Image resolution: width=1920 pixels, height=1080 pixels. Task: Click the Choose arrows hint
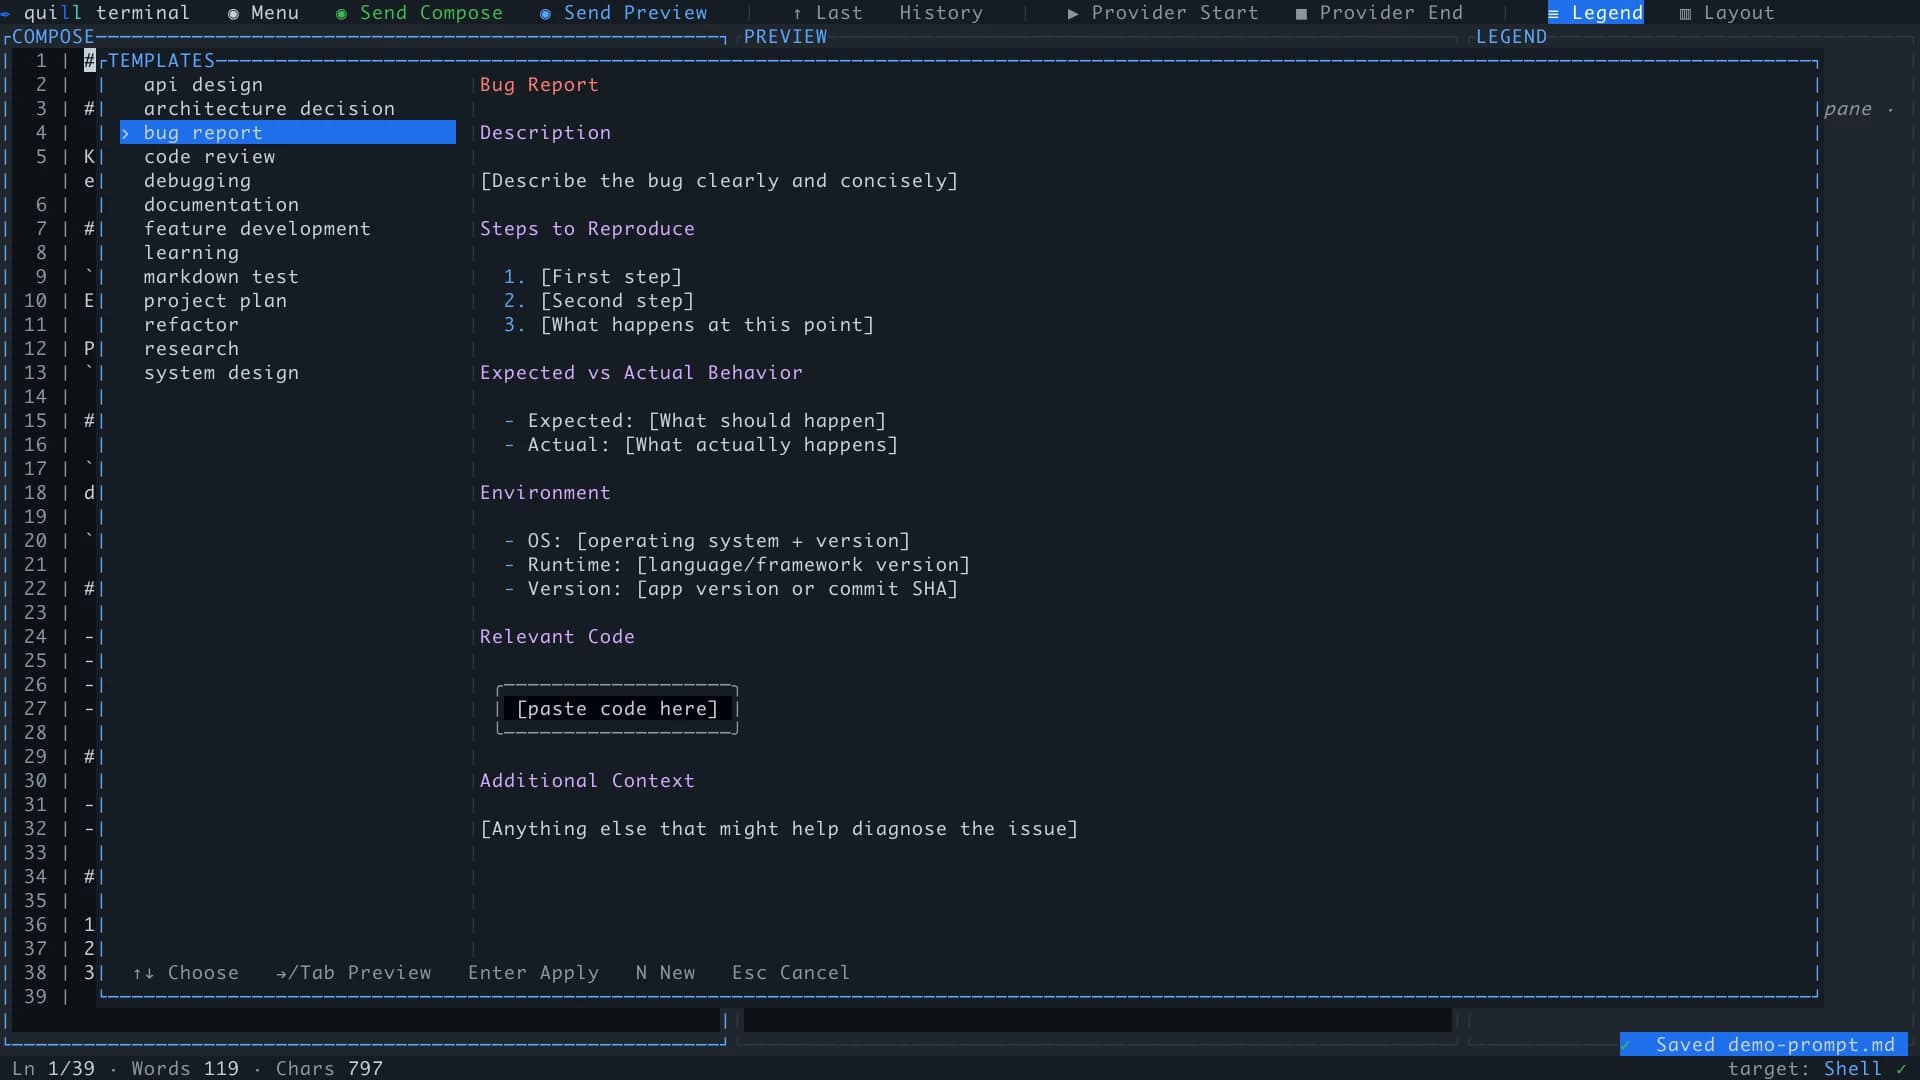(x=186, y=973)
